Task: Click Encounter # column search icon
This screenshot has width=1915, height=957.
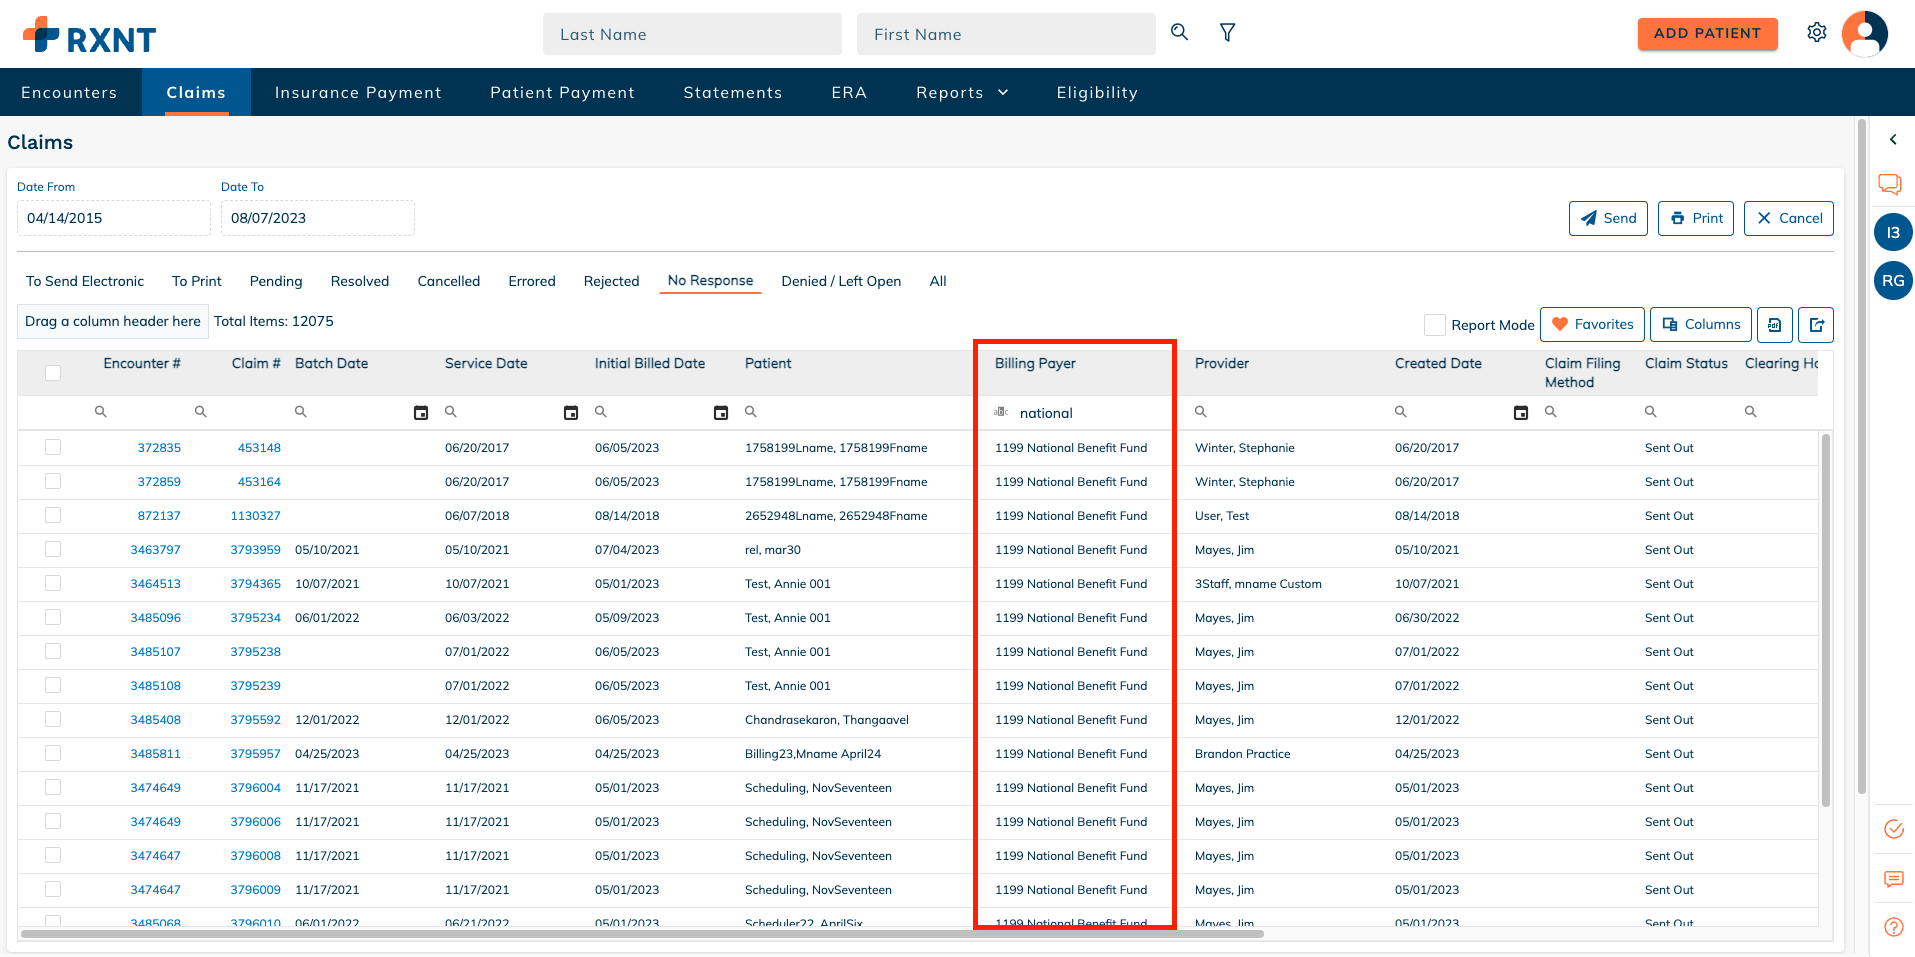Action: (x=101, y=411)
